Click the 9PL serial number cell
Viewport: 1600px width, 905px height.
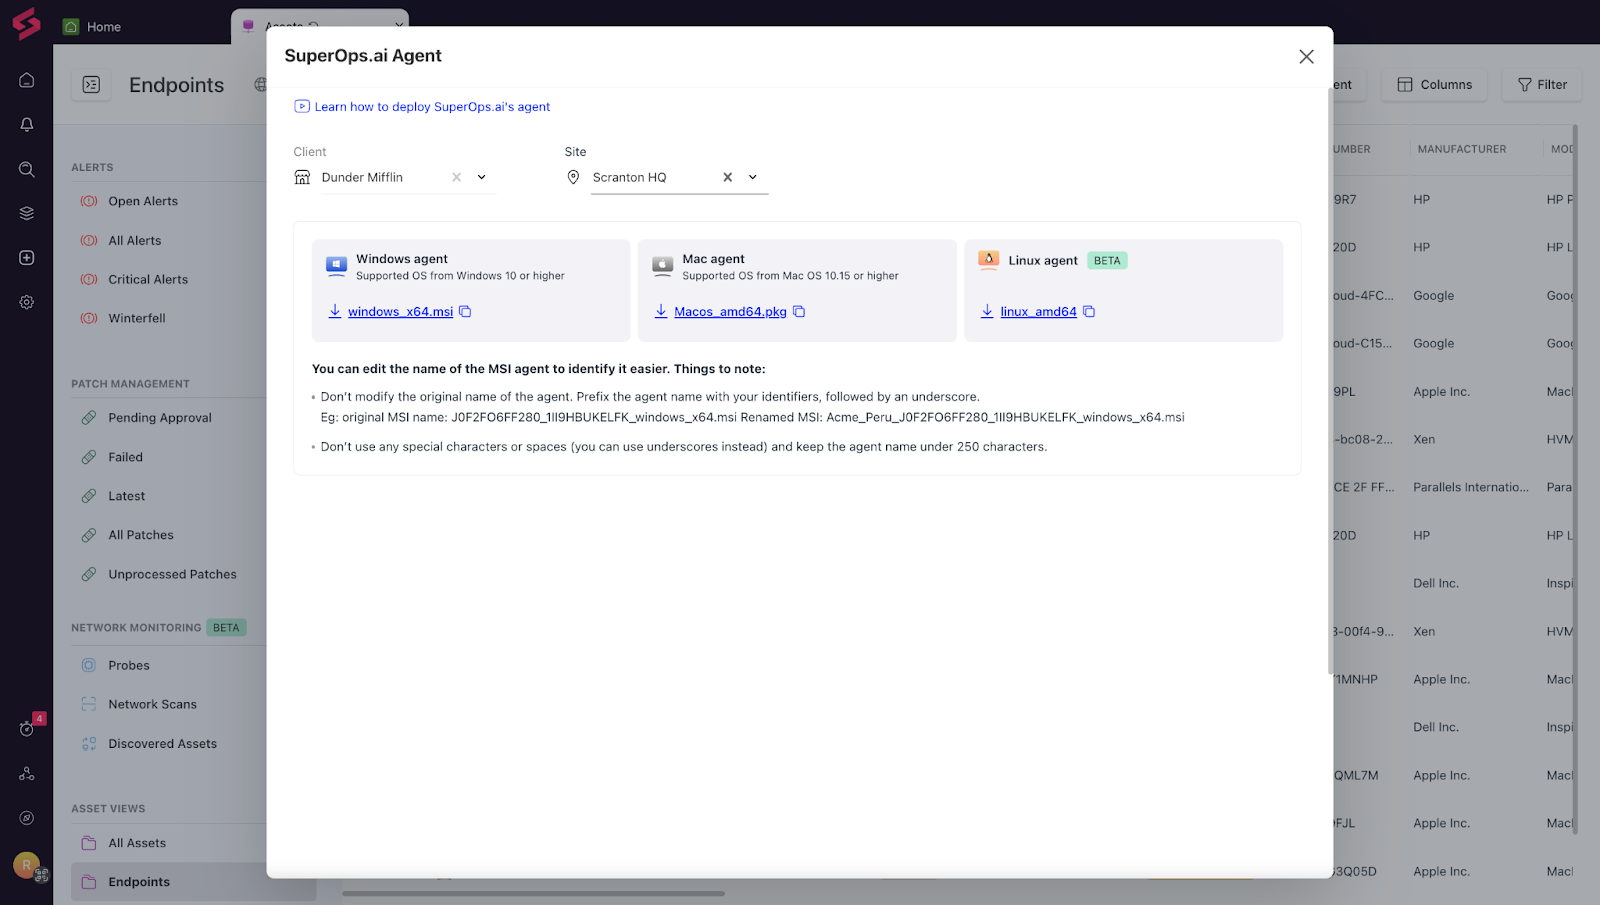pos(1345,392)
